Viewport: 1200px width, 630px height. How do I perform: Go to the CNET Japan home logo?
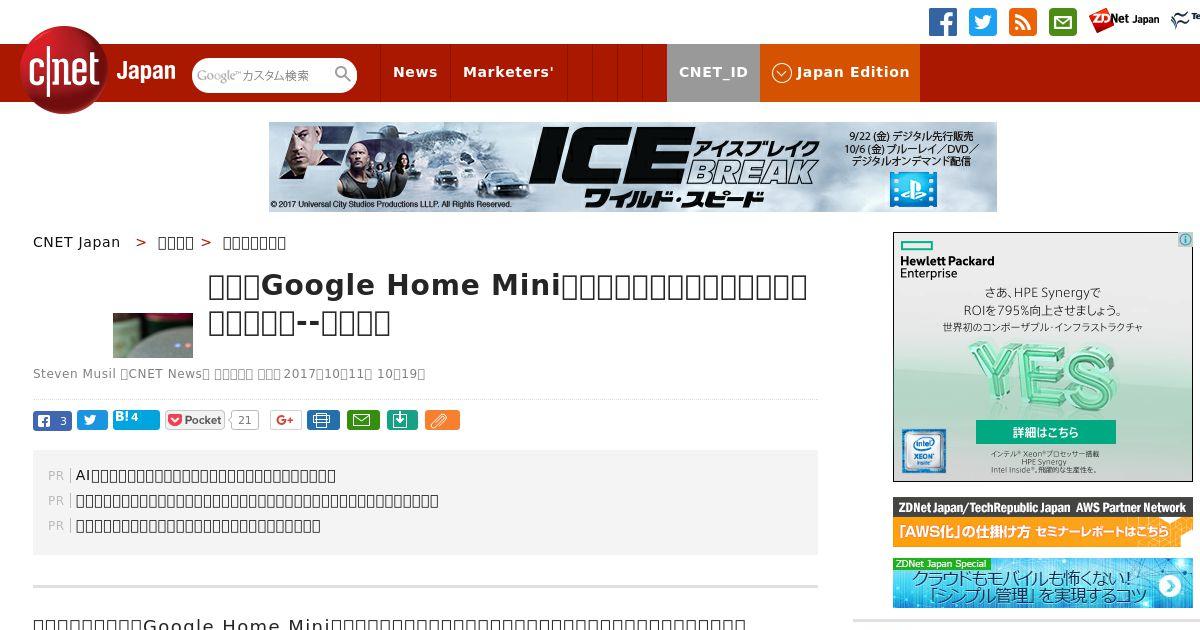[98, 70]
